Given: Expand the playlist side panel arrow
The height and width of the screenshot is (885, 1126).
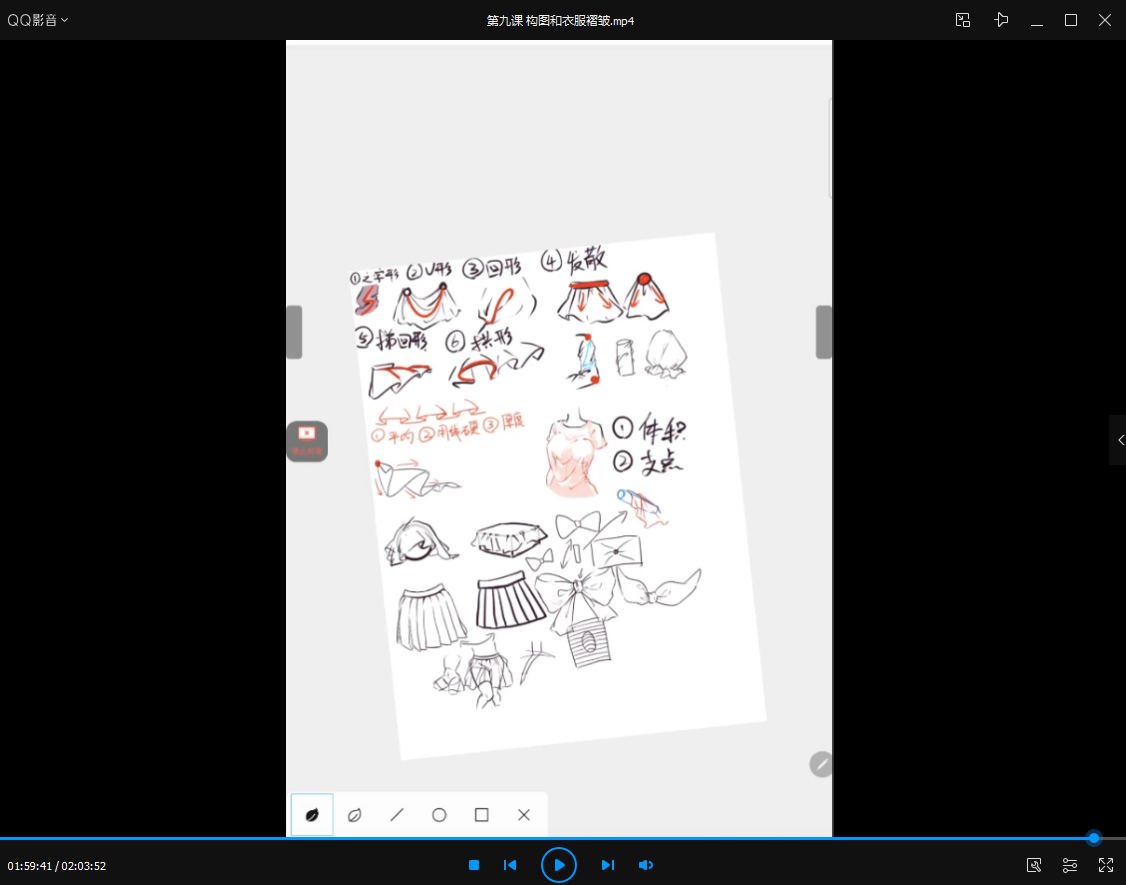Looking at the screenshot, I should pyautogui.click(x=1120, y=440).
